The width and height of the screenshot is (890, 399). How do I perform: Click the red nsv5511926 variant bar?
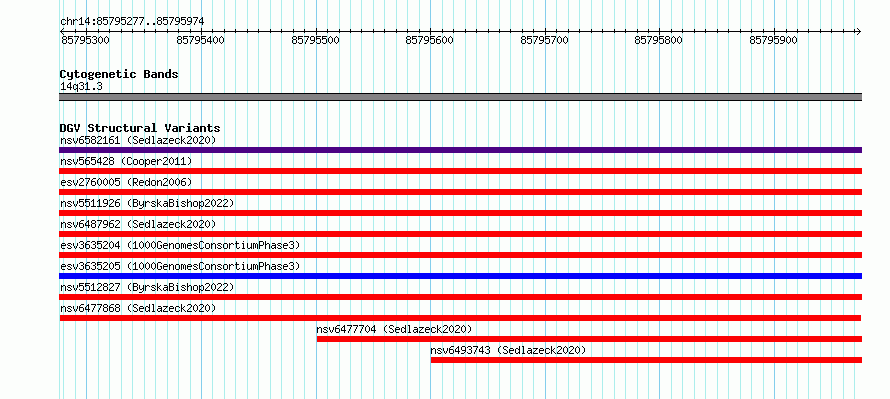pos(460,213)
